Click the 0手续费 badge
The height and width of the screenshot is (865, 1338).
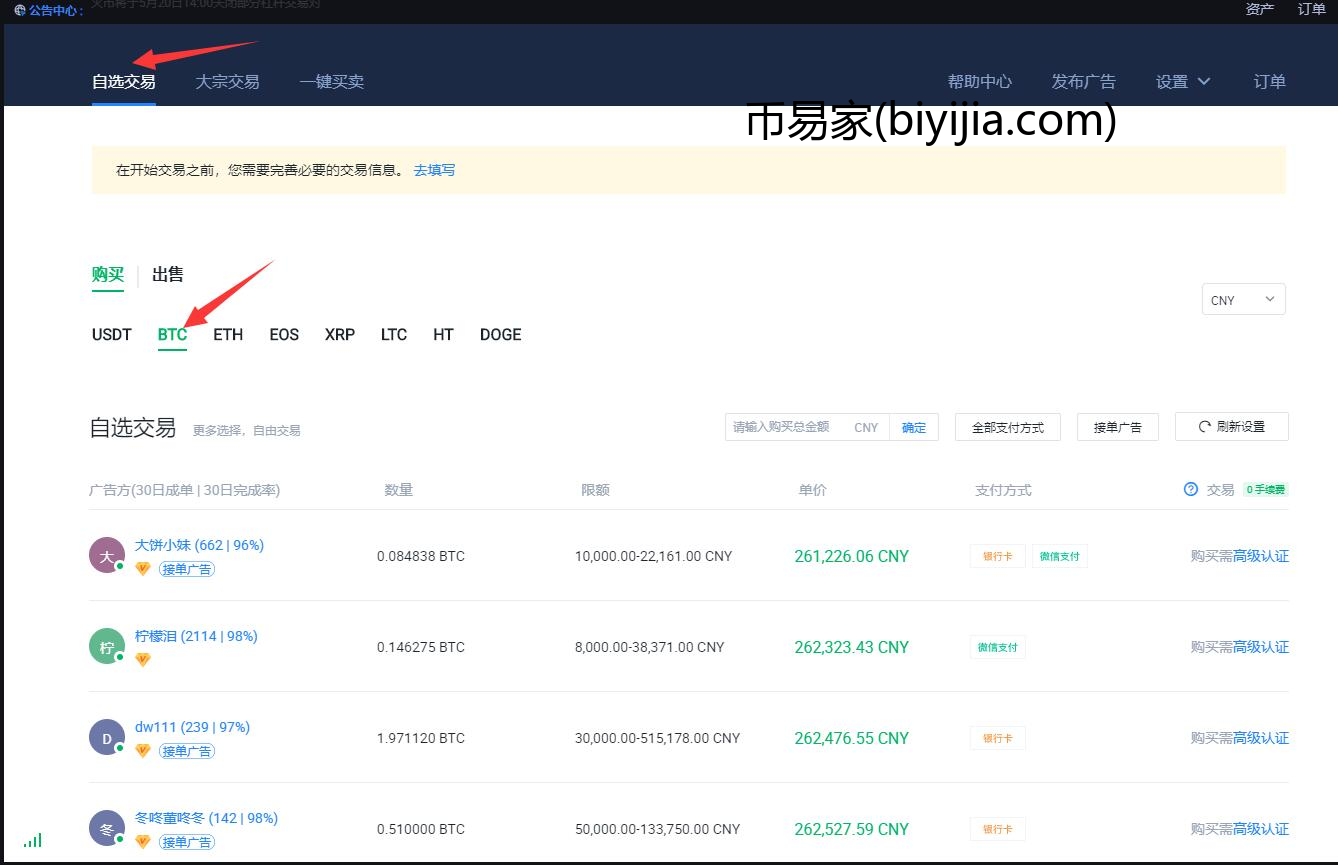pyautogui.click(x=1266, y=490)
